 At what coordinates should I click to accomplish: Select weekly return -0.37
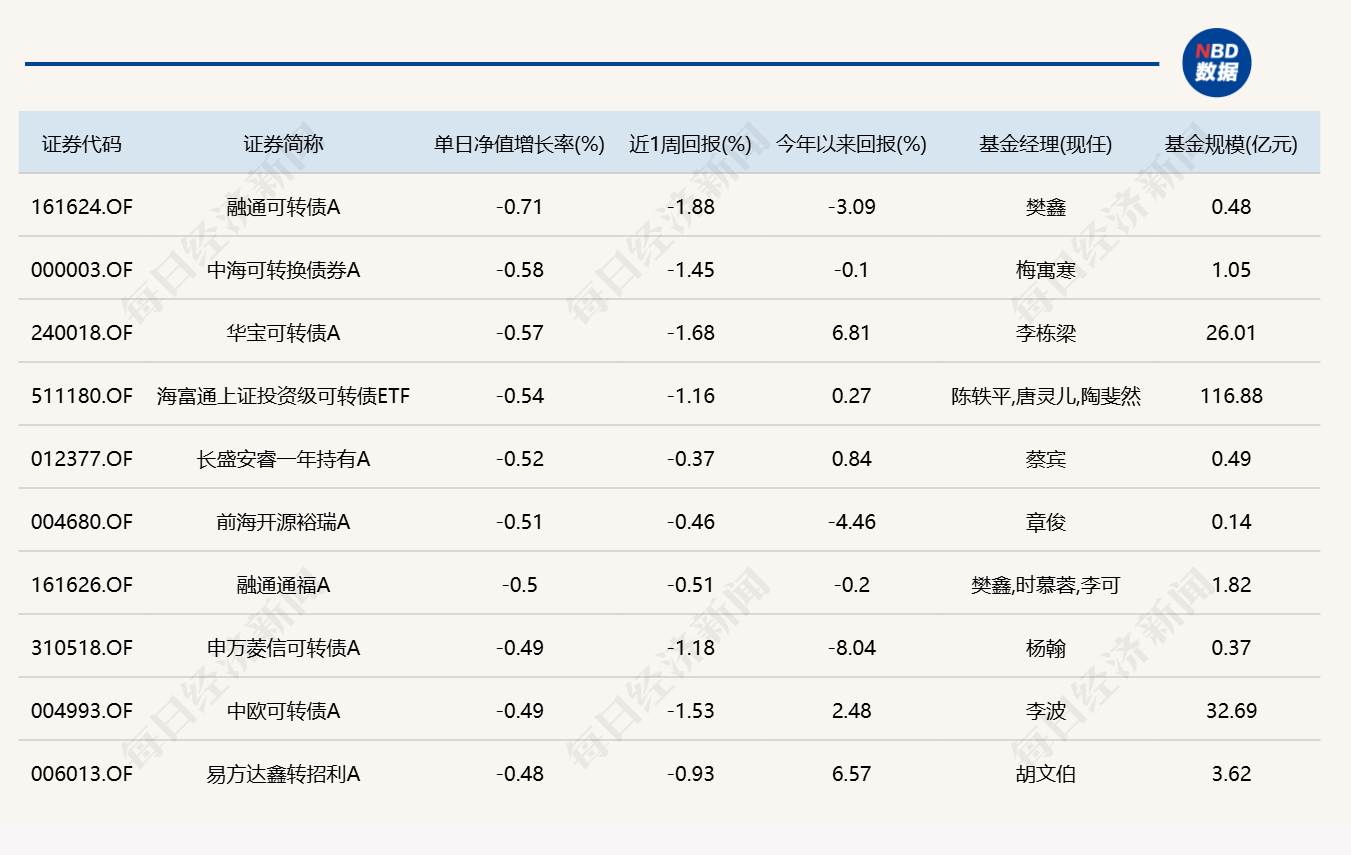[x=690, y=459]
